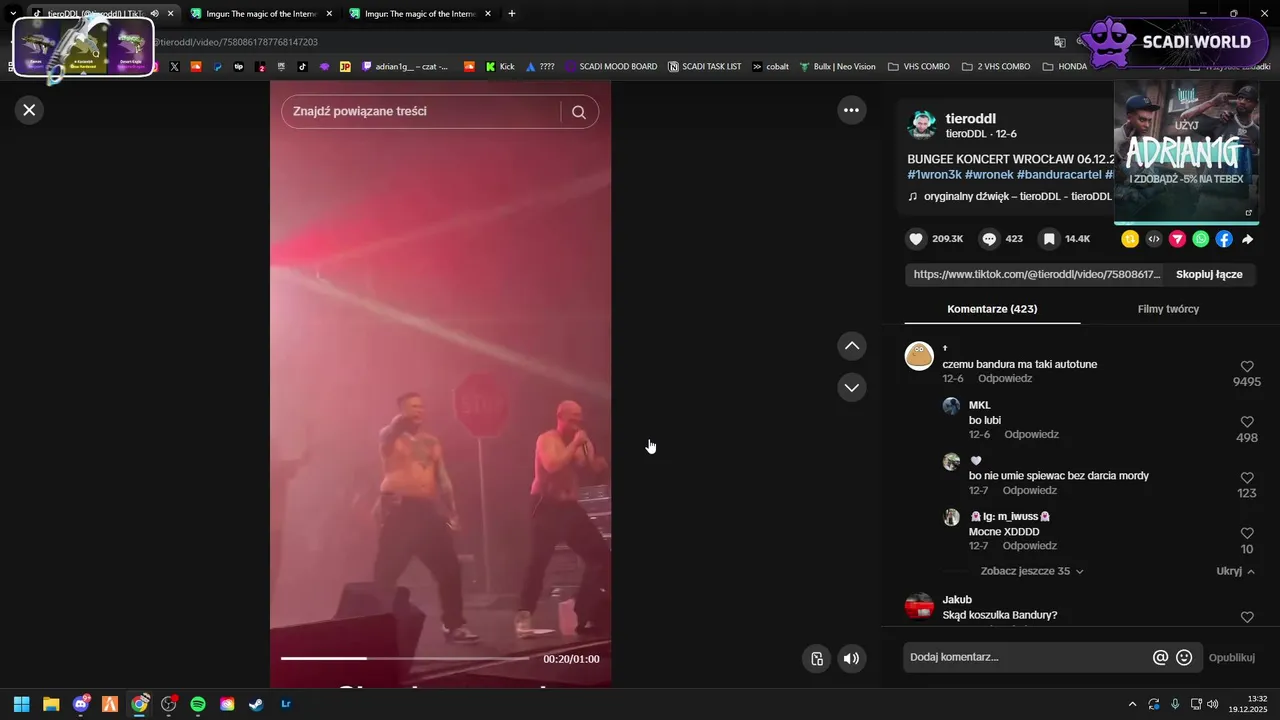This screenshot has height=720, width=1280.
Task: Like the 'bo nie umie spiewac' reply
Action: pos(1247,478)
